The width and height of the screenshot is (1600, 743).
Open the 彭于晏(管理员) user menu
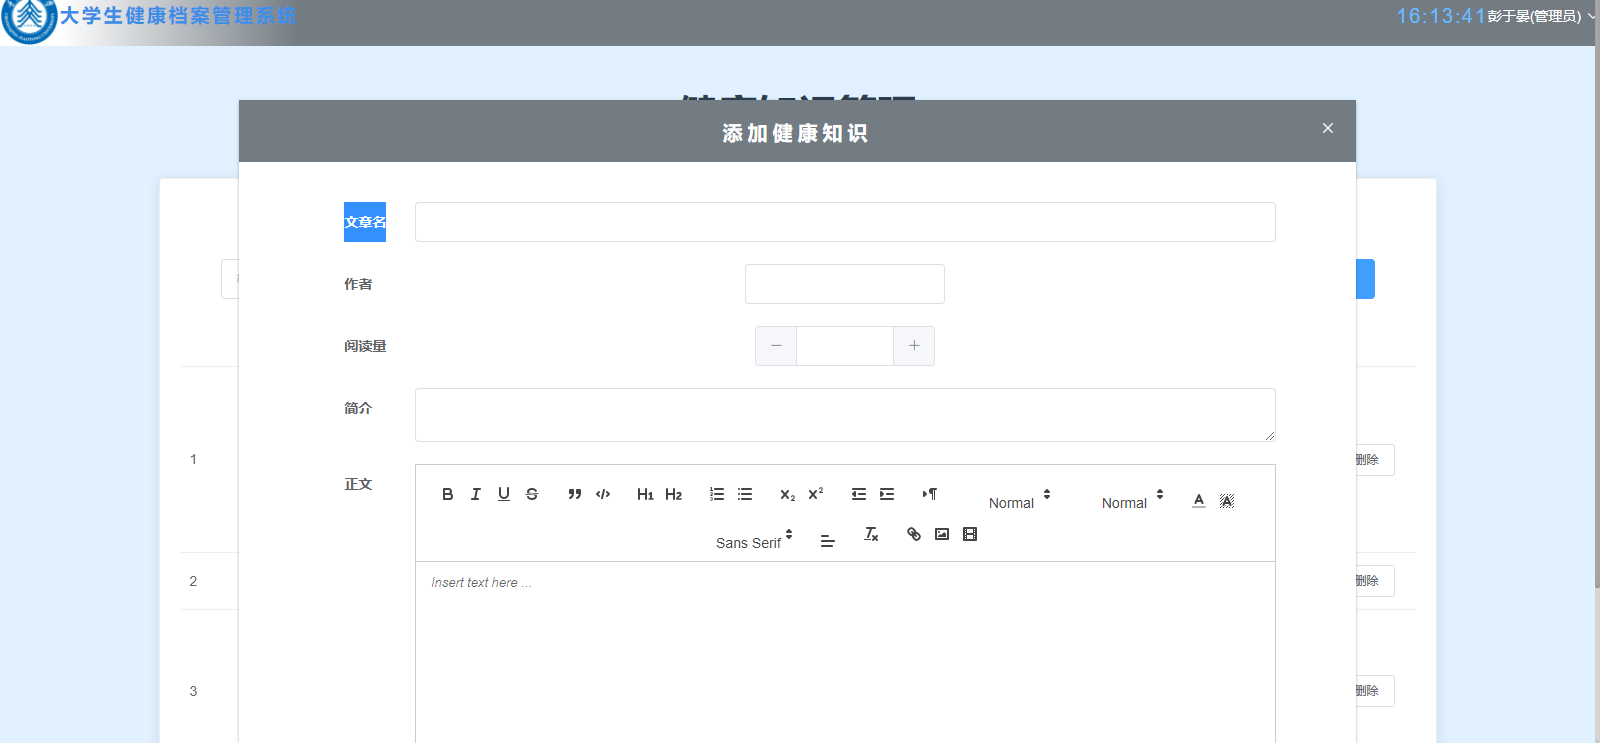(x=1540, y=16)
